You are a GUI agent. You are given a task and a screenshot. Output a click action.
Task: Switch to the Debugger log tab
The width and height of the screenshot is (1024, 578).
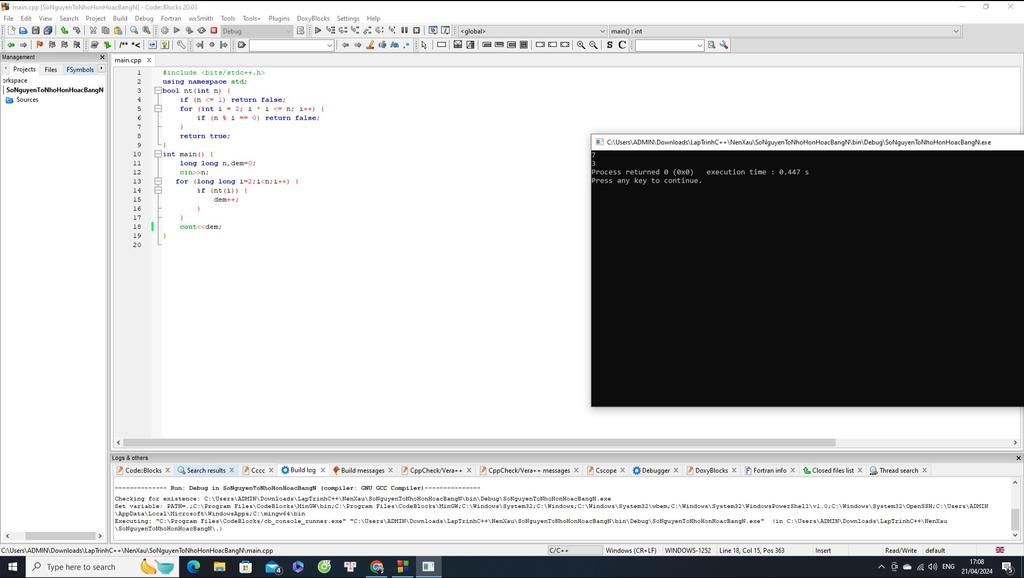click(656, 470)
